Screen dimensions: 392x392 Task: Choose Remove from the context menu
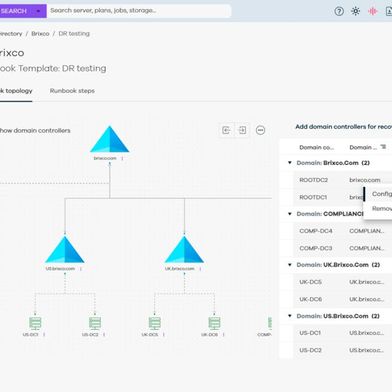(382, 209)
